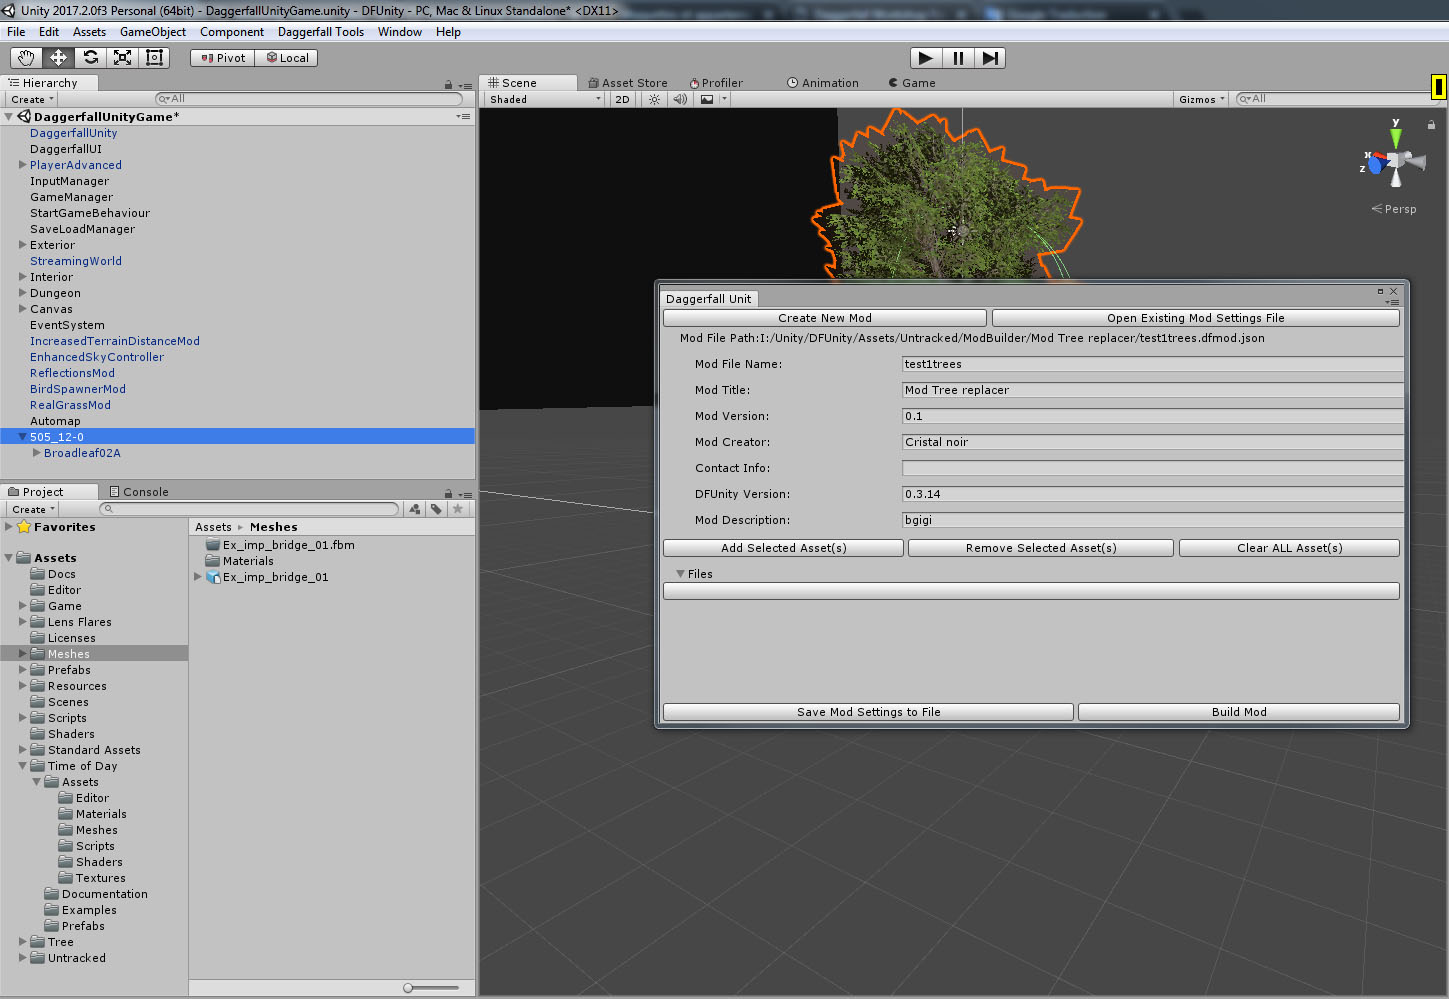Open Project Create dropdown
The height and width of the screenshot is (999, 1449).
pyautogui.click(x=33, y=509)
